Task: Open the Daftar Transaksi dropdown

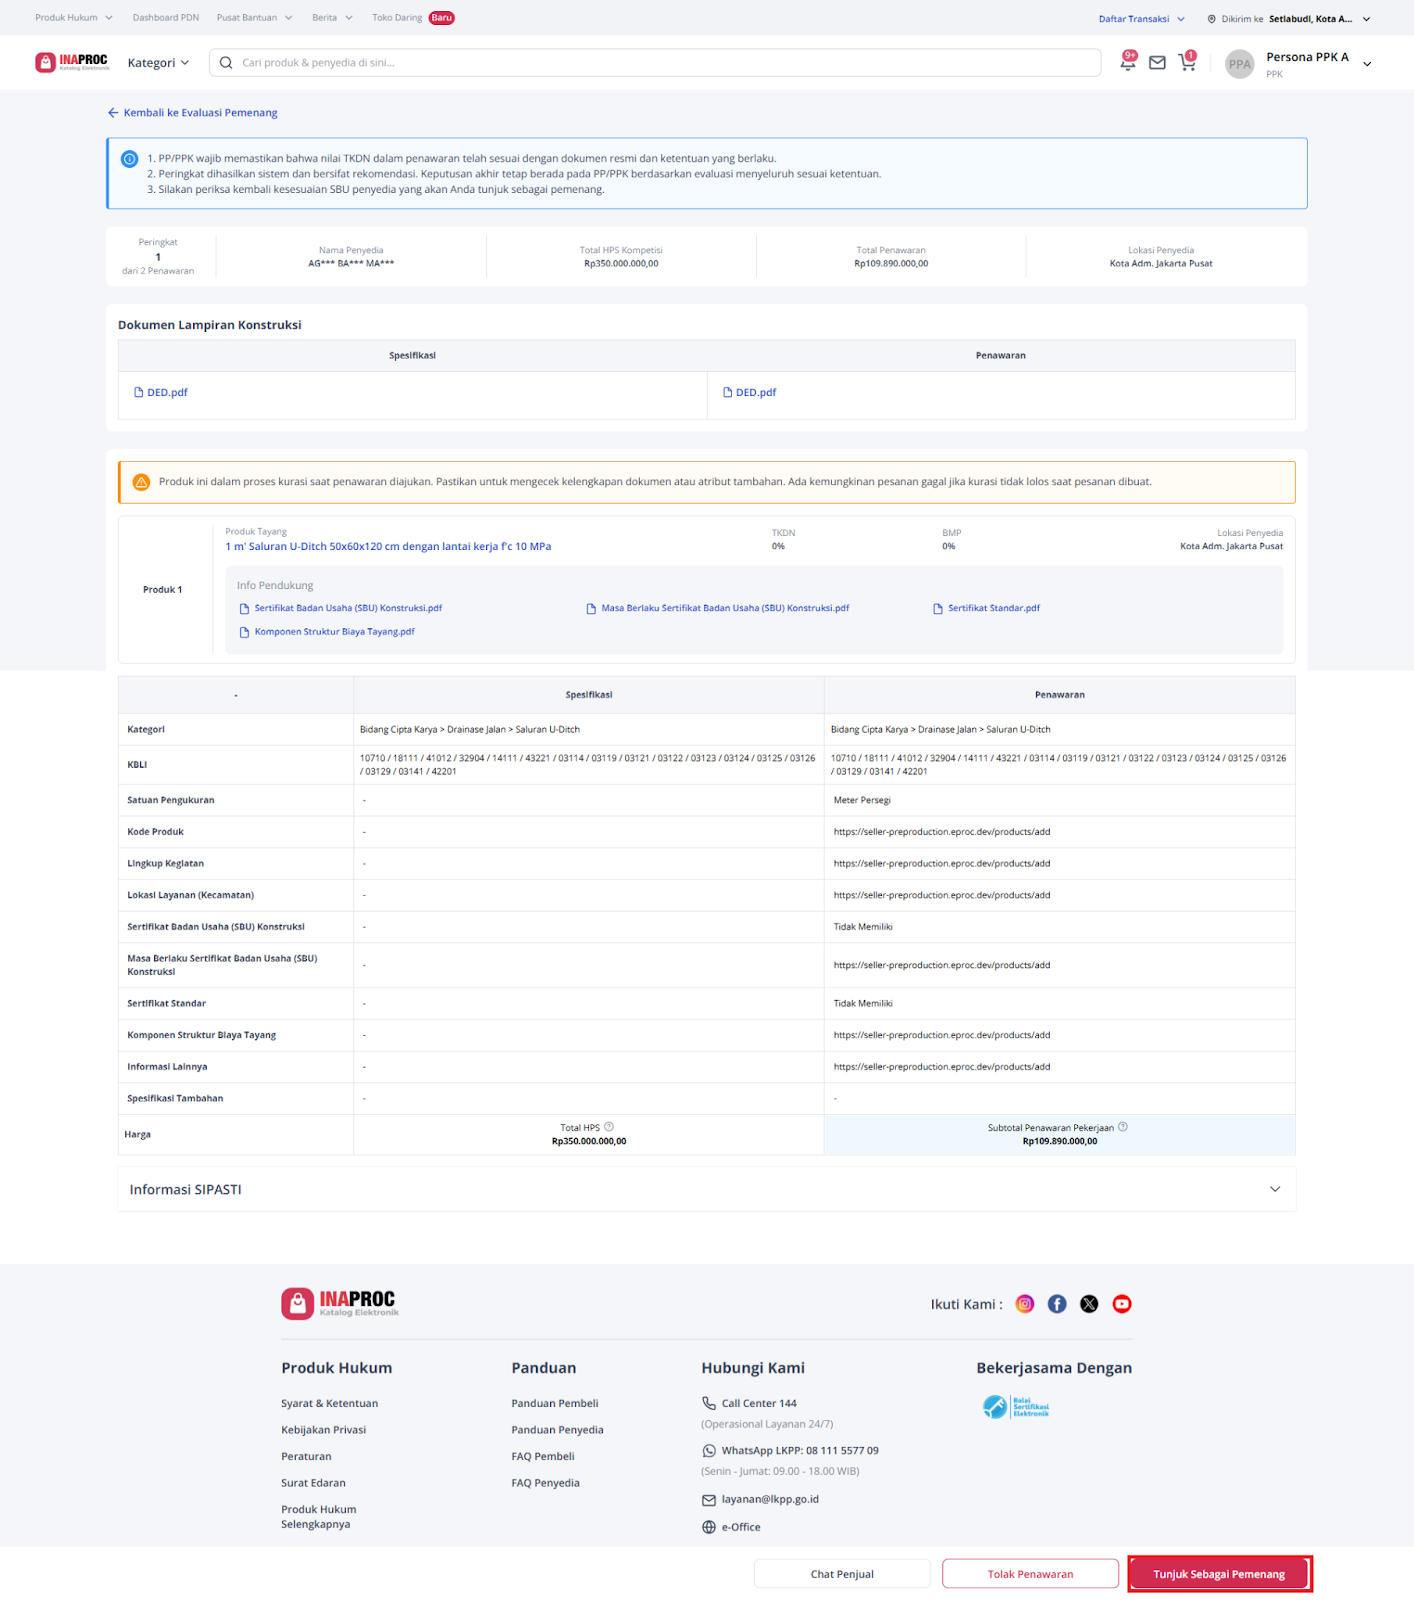Action: point(1142,19)
